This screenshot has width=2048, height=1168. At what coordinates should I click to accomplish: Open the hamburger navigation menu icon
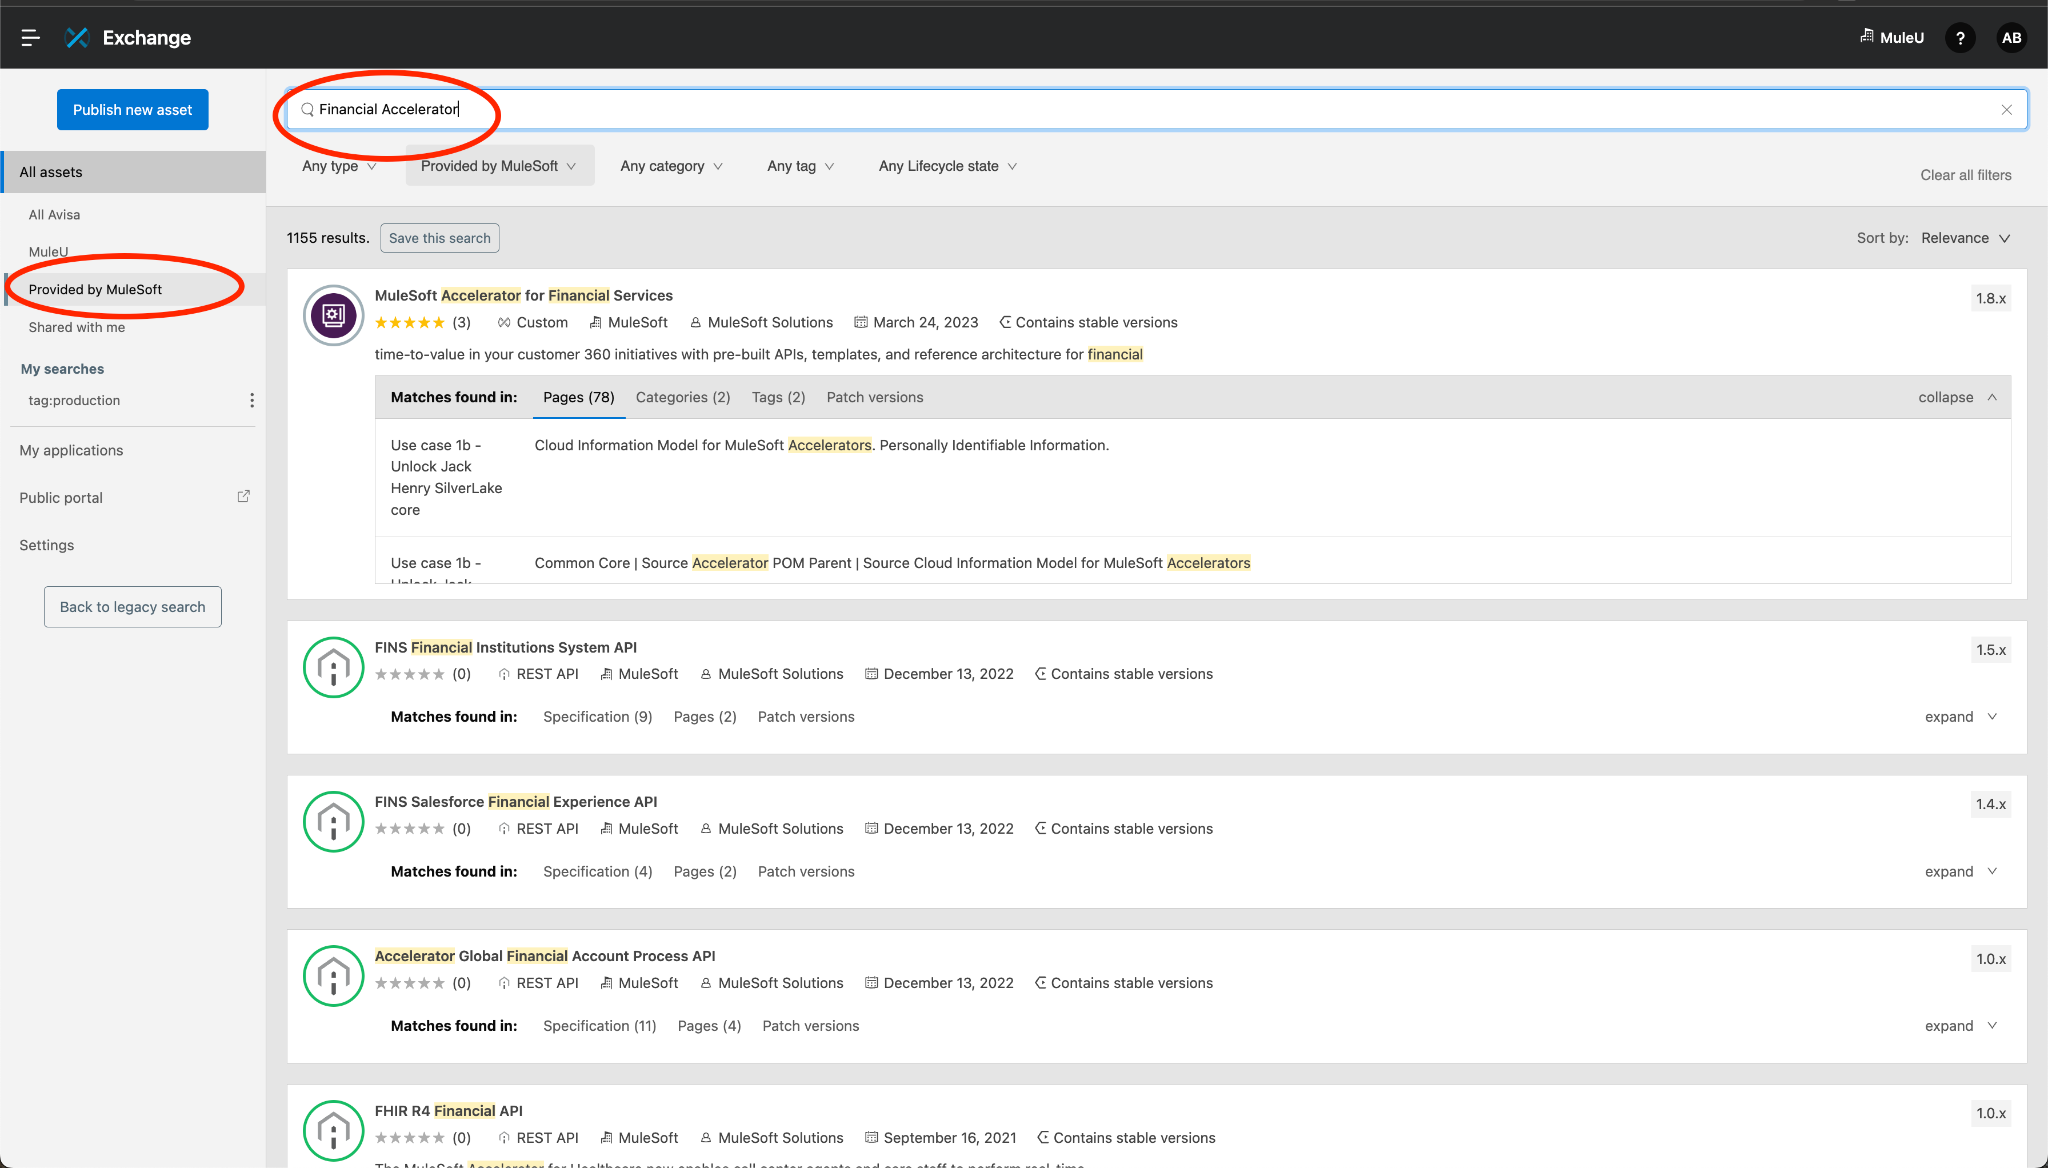(x=30, y=38)
